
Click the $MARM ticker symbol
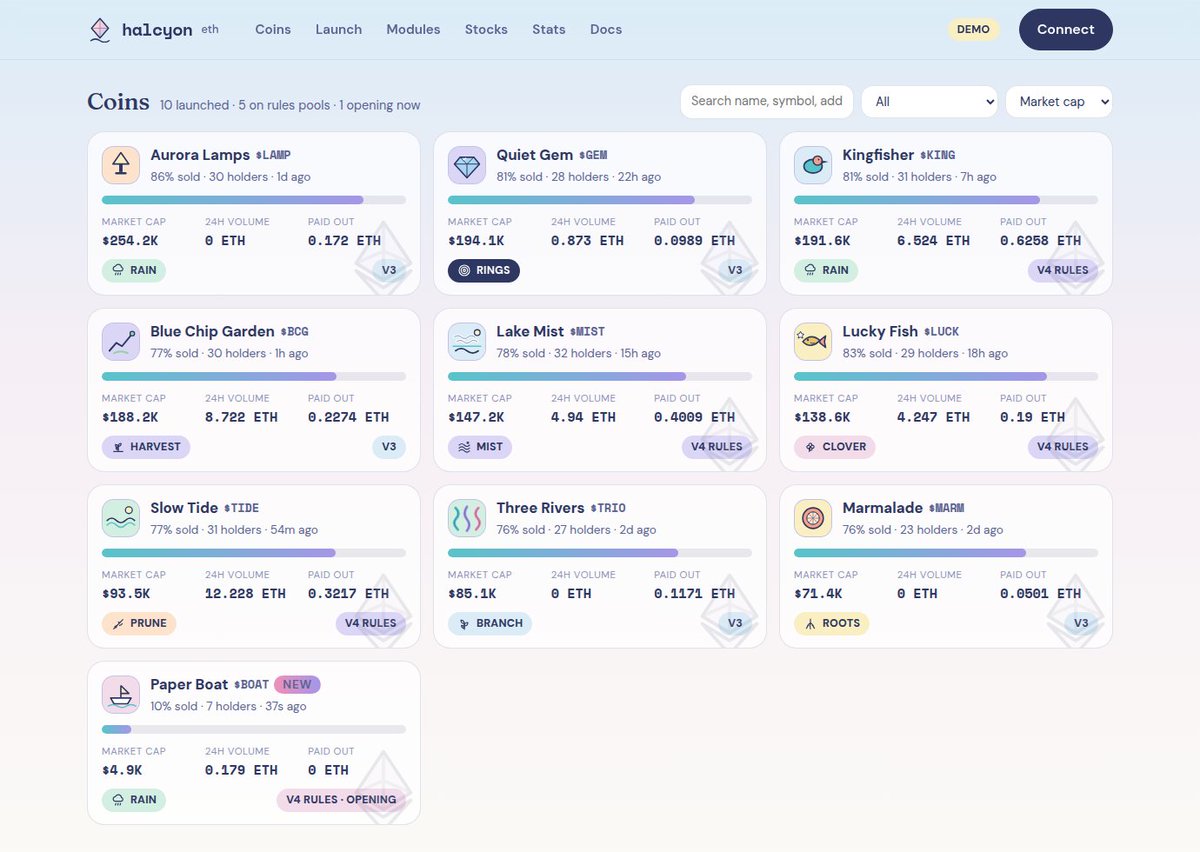[946, 509]
